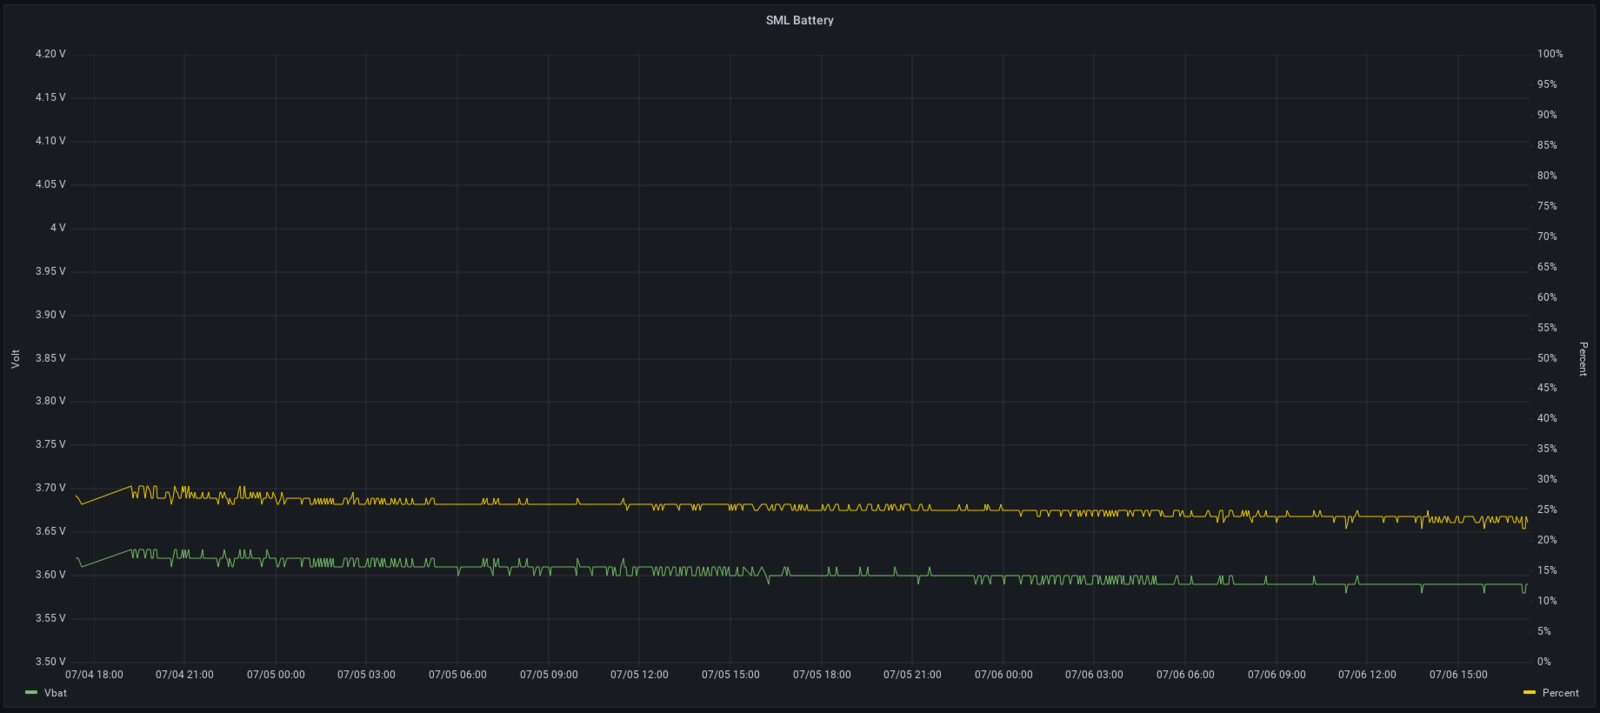
Task: Click the 60% right axis label
Action: (x=1547, y=297)
